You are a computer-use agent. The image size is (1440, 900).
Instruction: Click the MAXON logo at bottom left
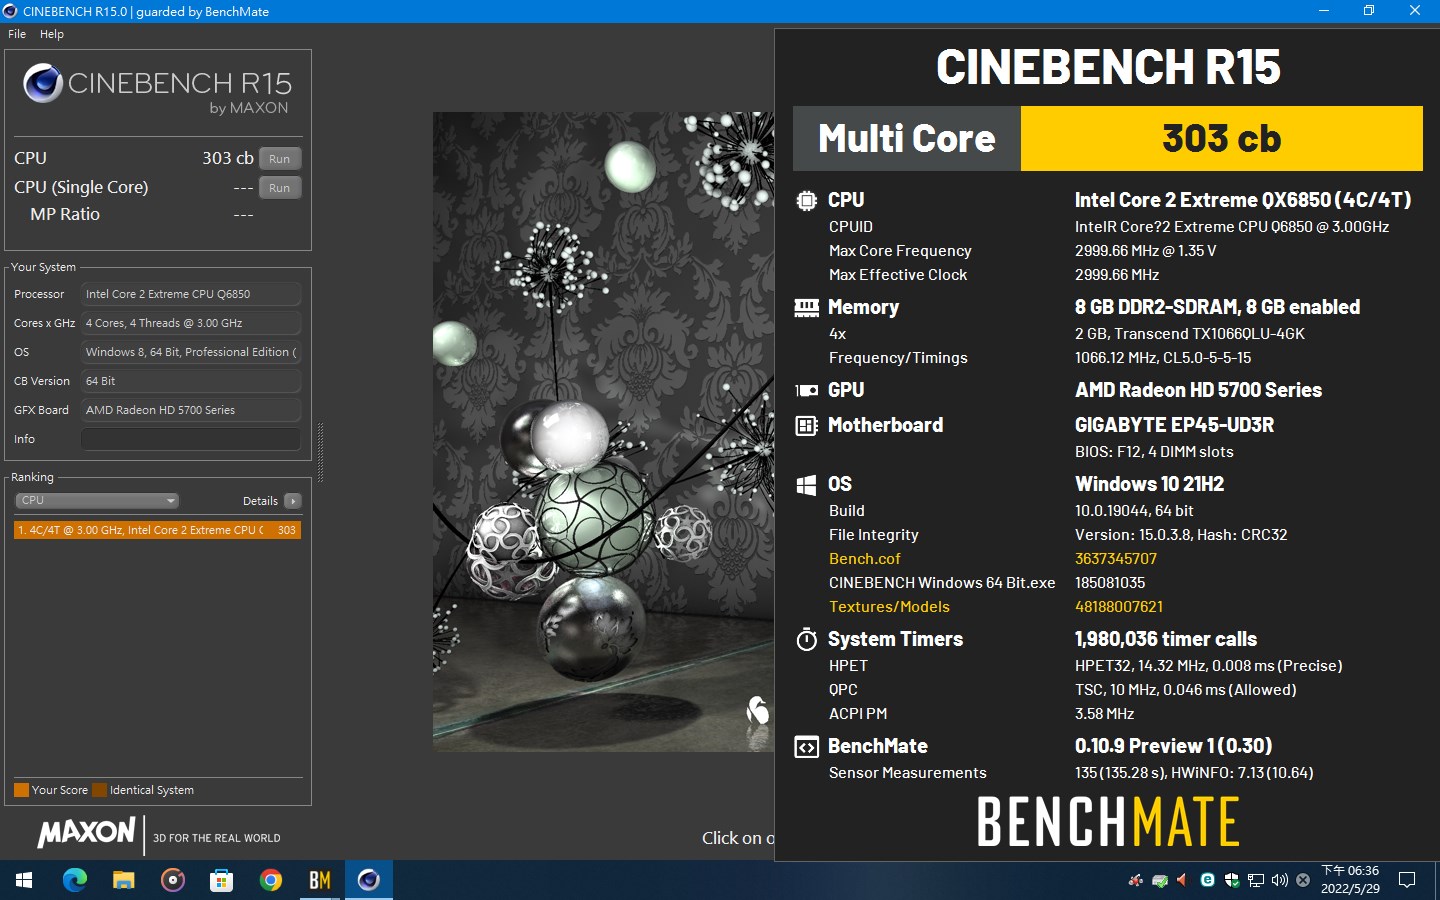tap(86, 832)
